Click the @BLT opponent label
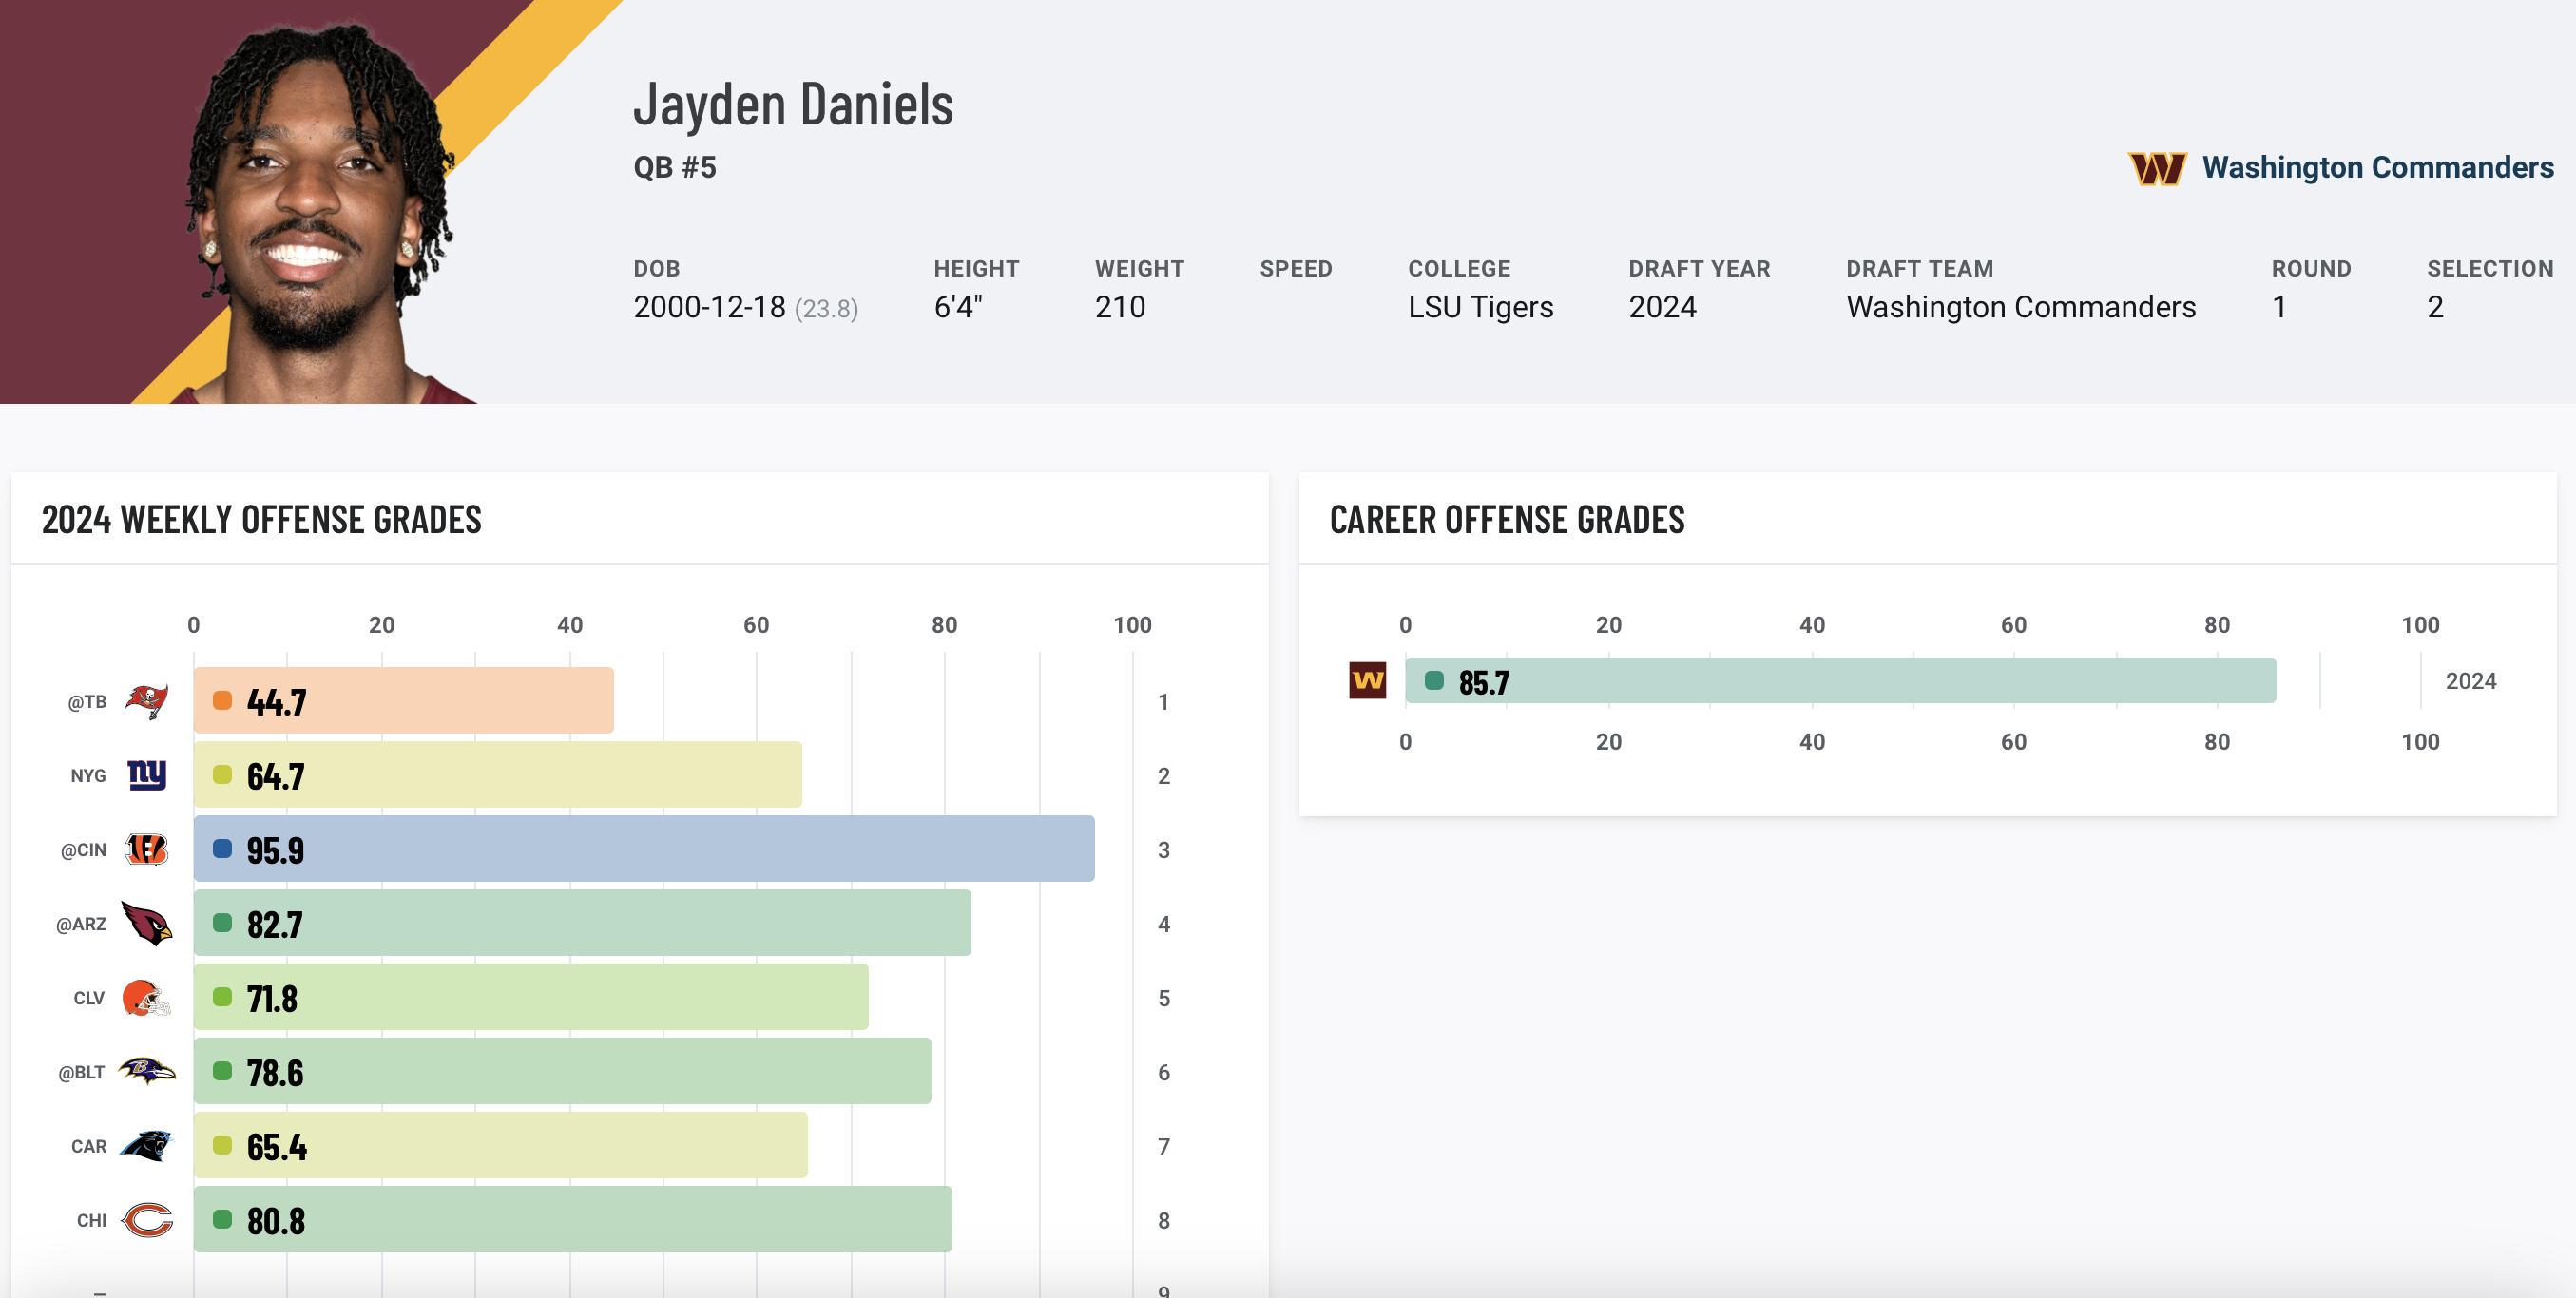Viewport: 2576px width, 1298px height. click(81, 1072)
